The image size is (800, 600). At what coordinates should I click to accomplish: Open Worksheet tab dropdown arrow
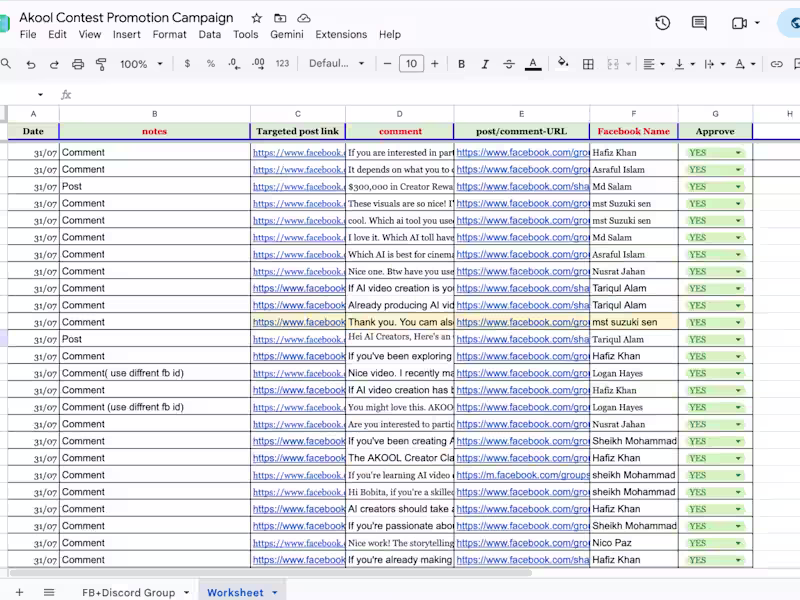coord(275,593)
